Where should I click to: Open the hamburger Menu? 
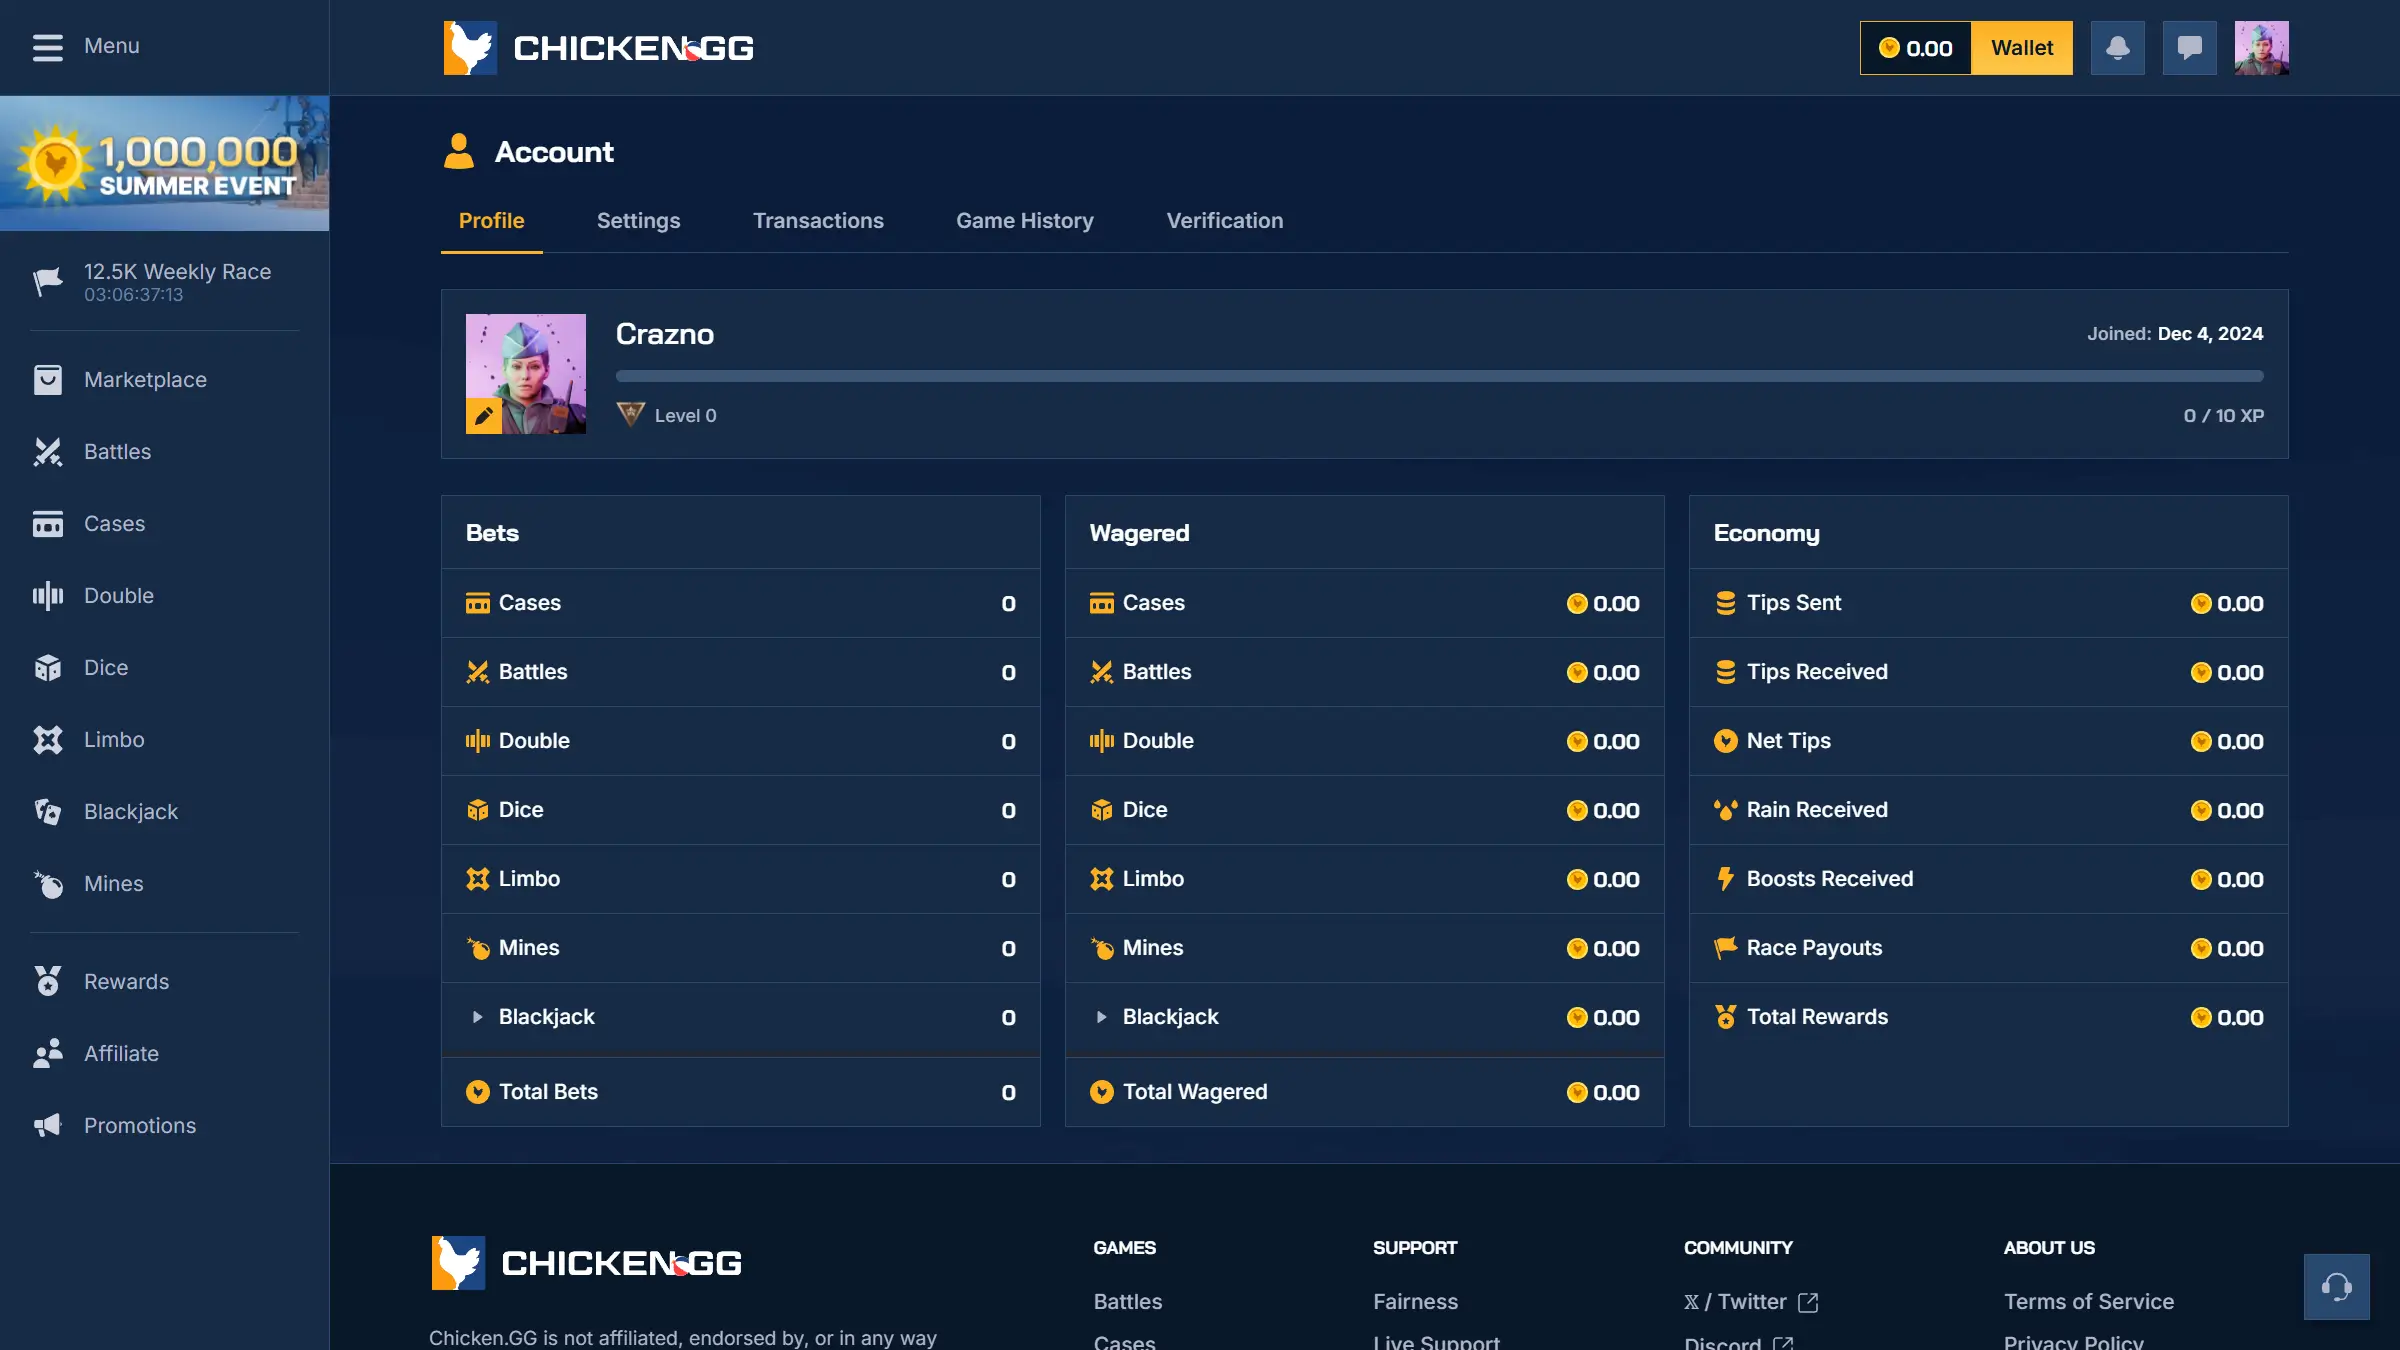tap(47, 46)
